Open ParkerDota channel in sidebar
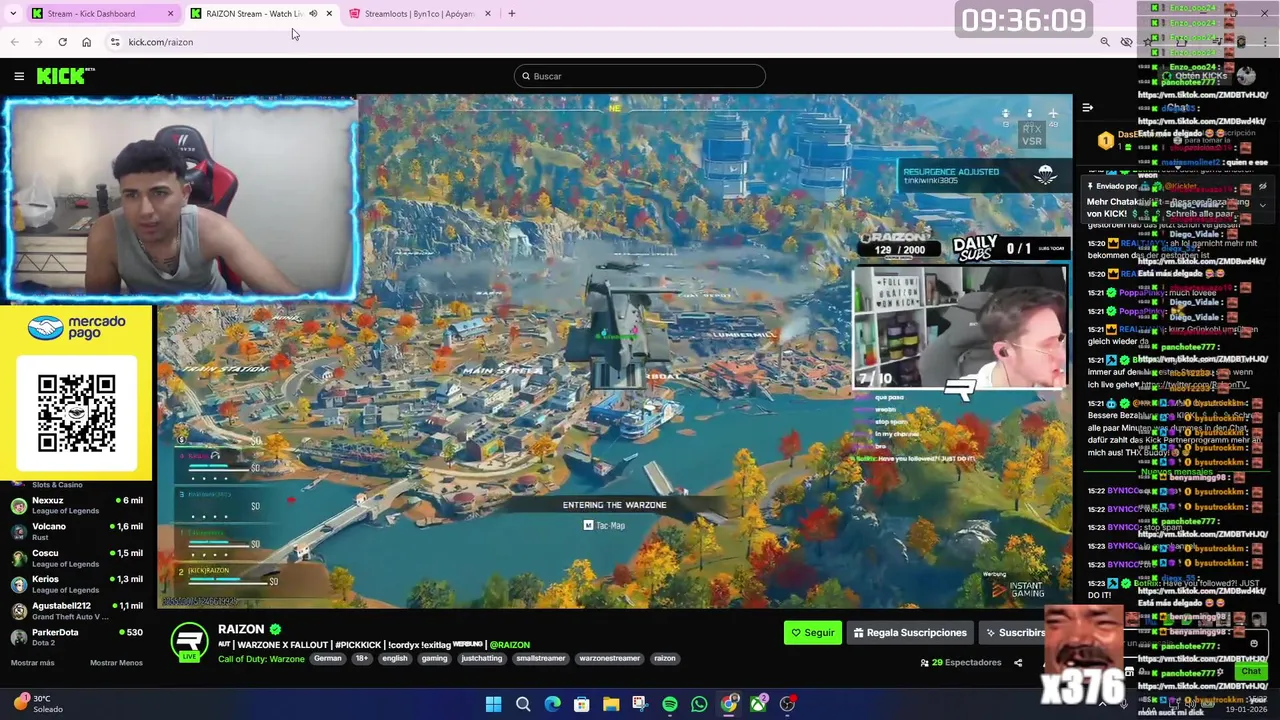The image size is (1280, 720). point(76,637)
